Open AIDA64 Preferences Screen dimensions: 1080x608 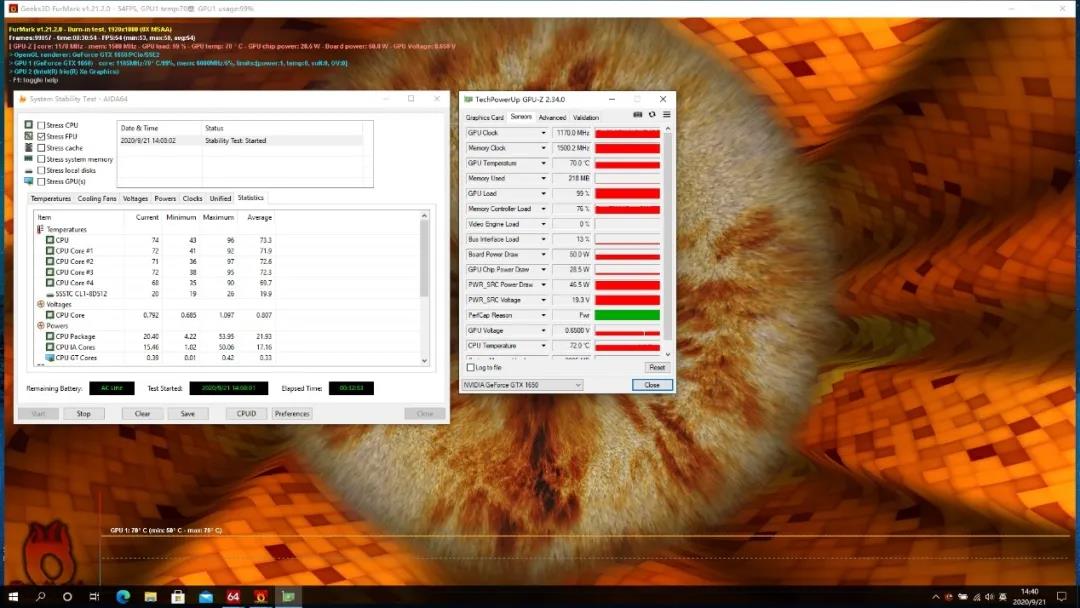pyautogui.click(x=292, y=414)
